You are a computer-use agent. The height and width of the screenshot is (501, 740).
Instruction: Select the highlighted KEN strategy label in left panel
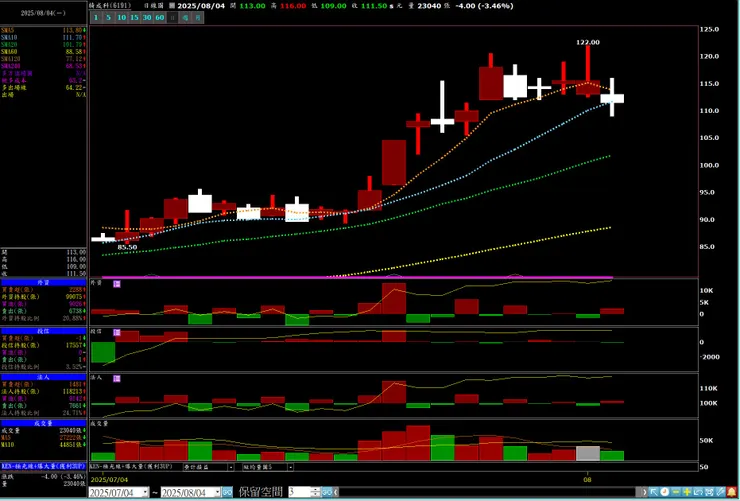(43, 466)
